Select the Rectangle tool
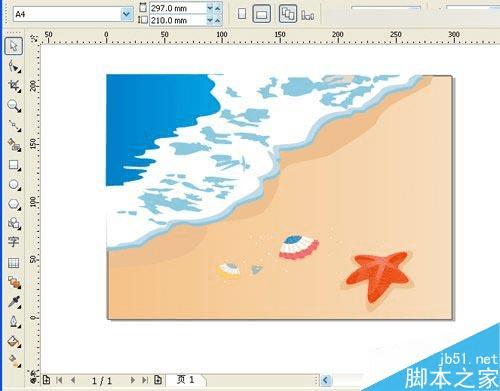The width and height of the screenshot is (500, 391). click(x=14, y=165)
